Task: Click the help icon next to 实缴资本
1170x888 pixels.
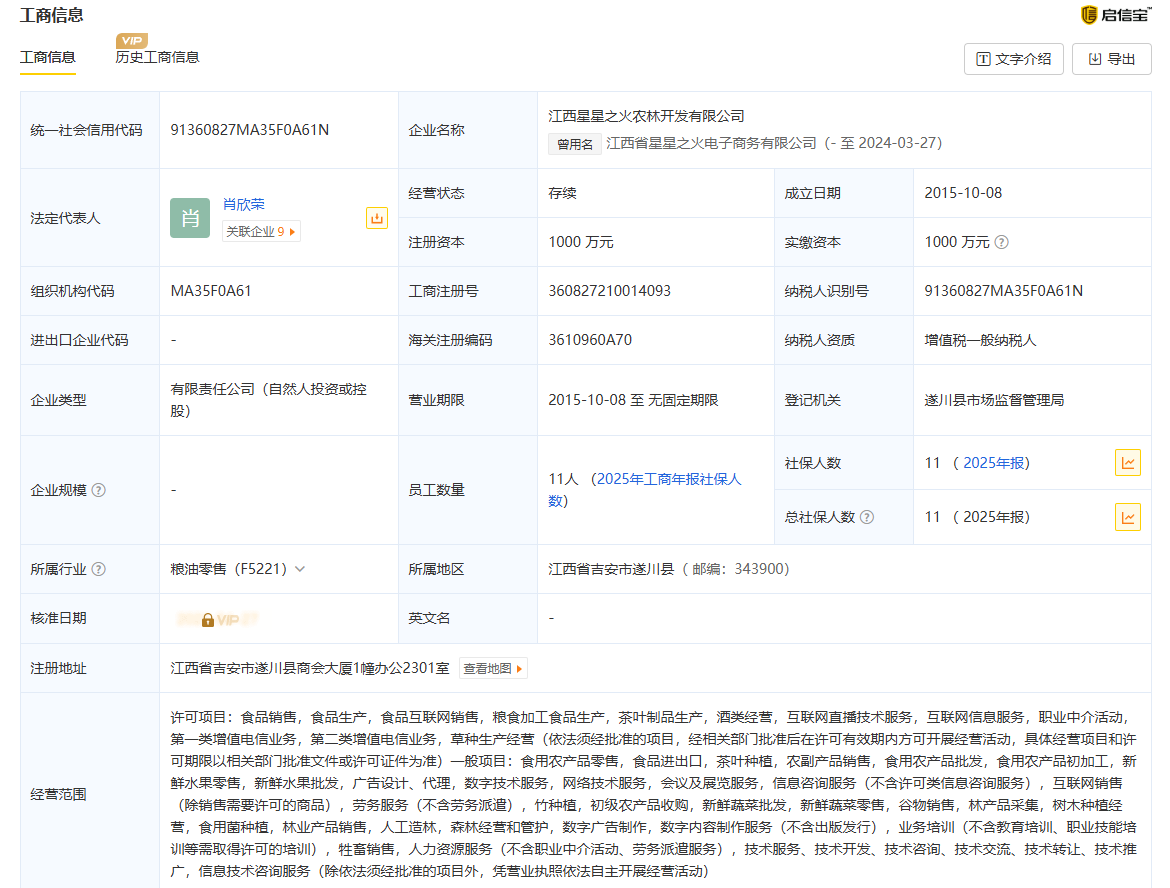Action: [1001, 242]
